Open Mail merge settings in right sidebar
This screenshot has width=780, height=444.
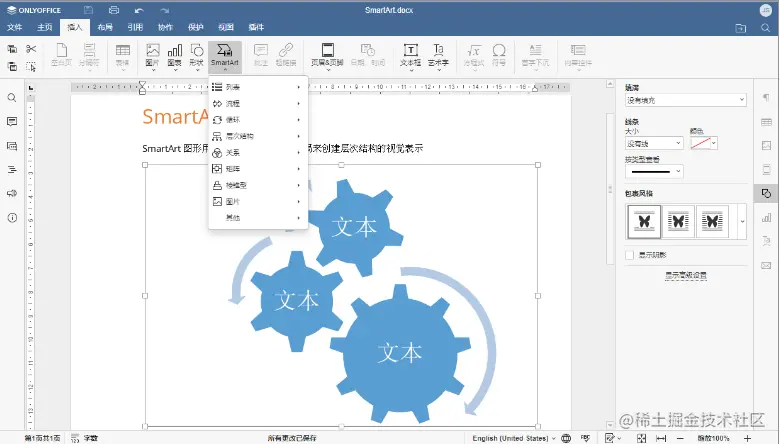point(766,266)
